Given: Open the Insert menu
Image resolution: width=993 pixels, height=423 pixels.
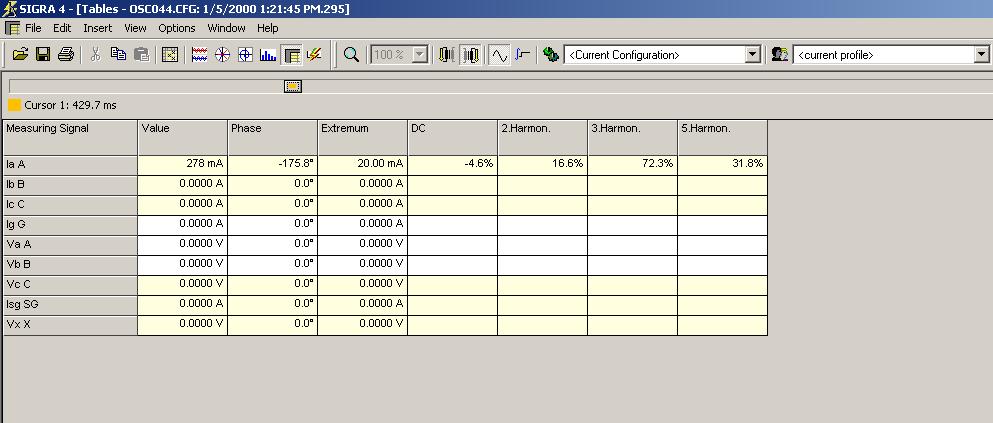Looking at the screenshot, I should pos(98,28).
